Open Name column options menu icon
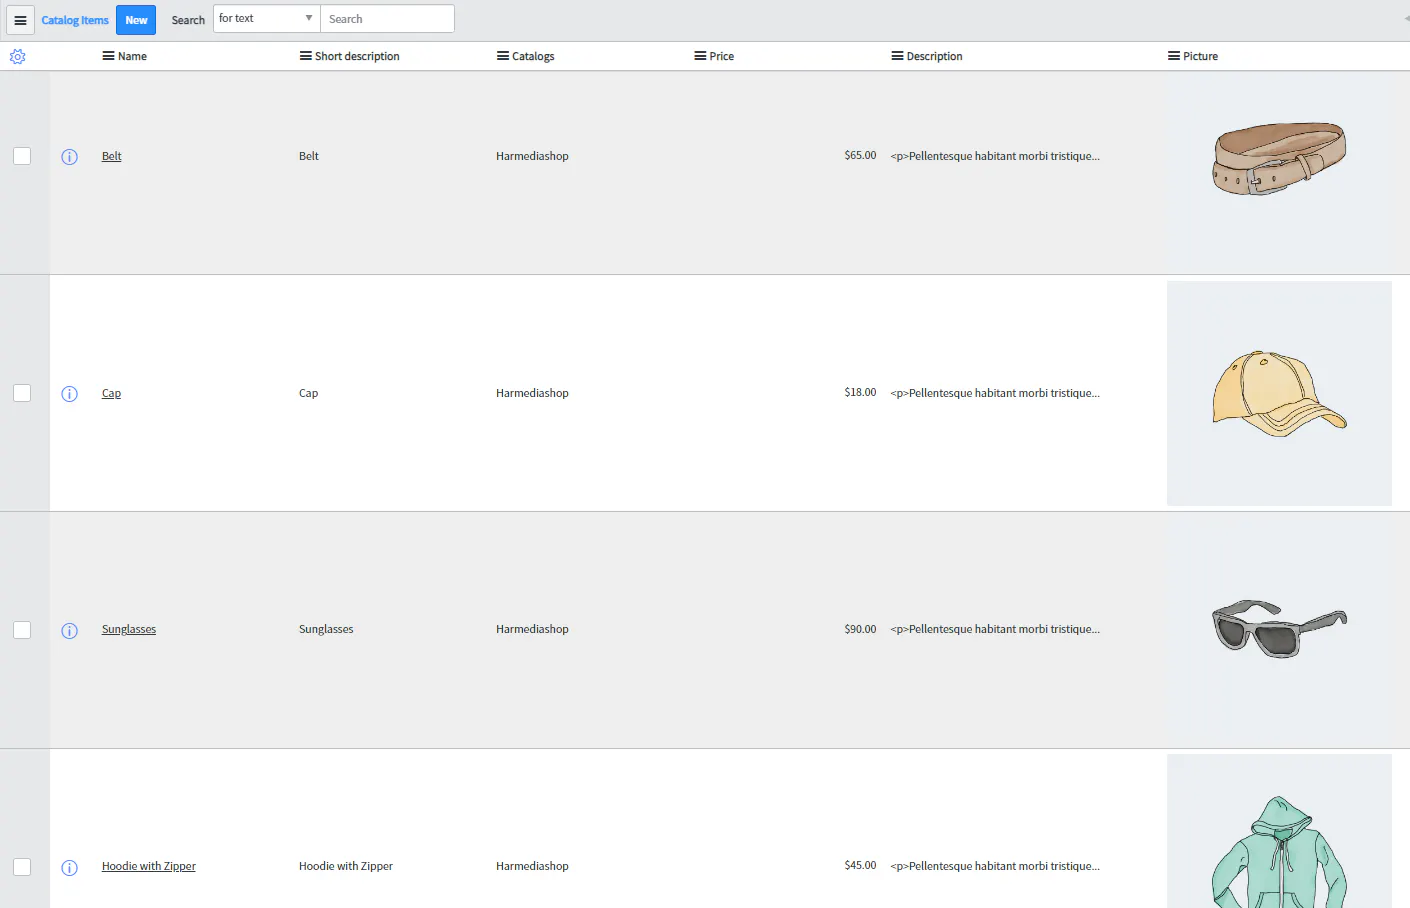 coord(108,56)
